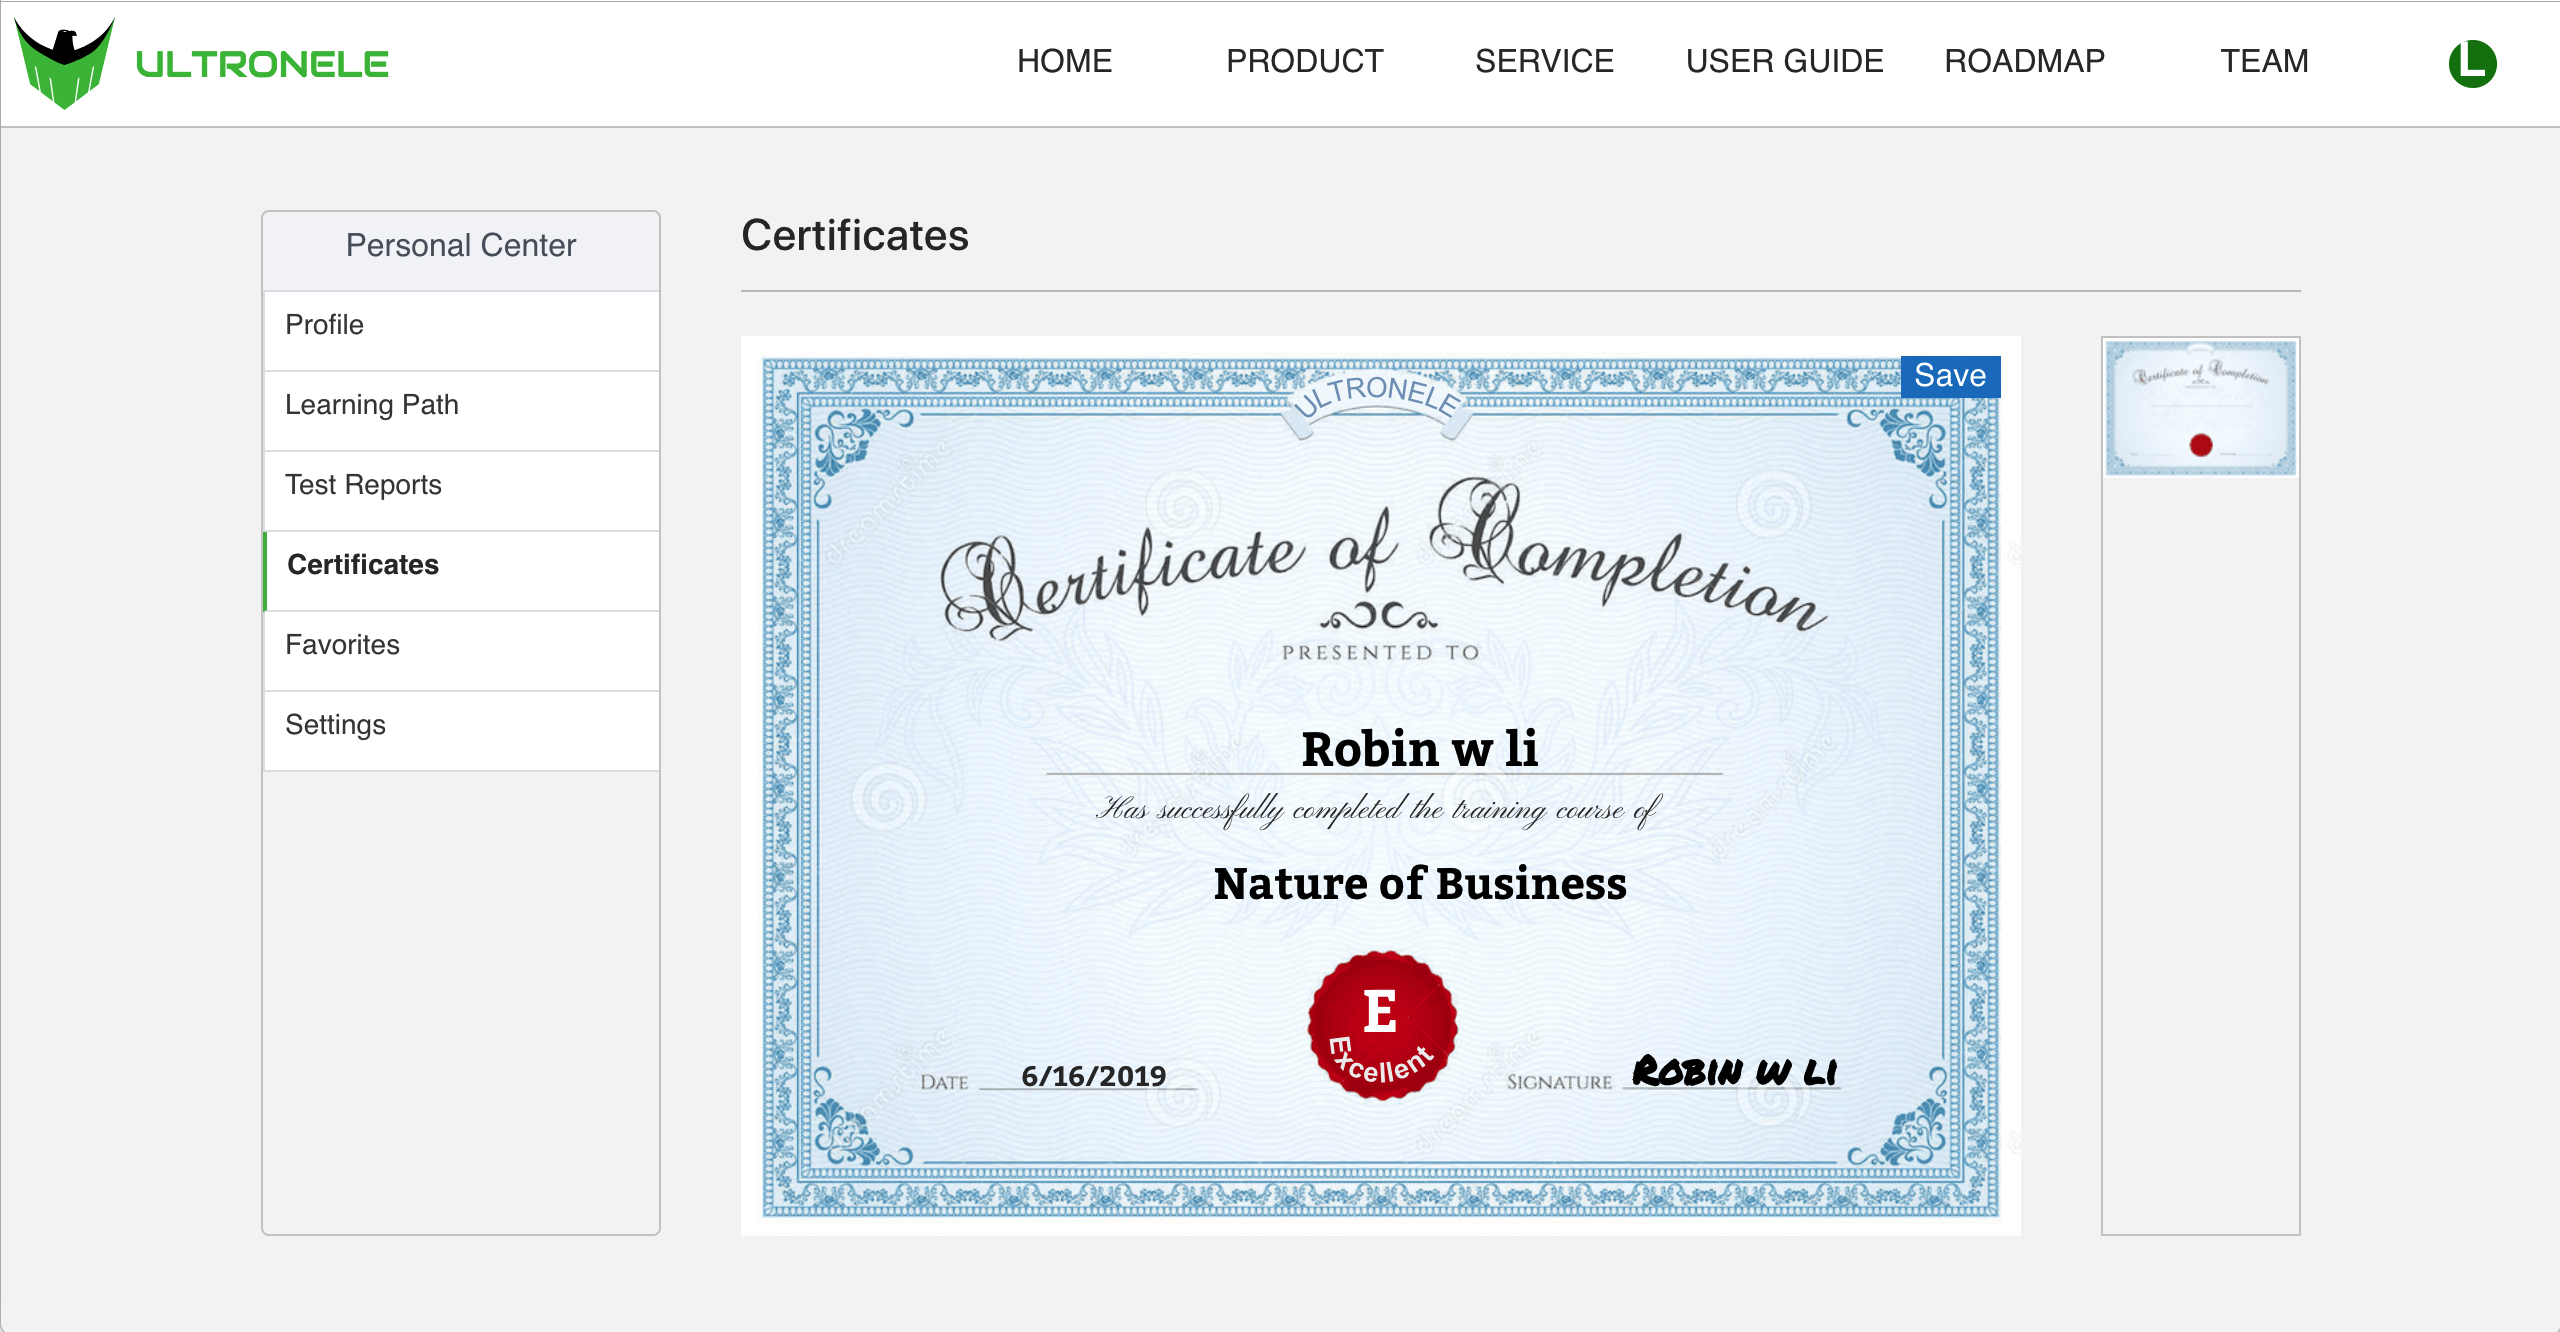Screen dimensions: 2560x1332
Task: Open the ROADMAP page
Action: [2024, 62]
